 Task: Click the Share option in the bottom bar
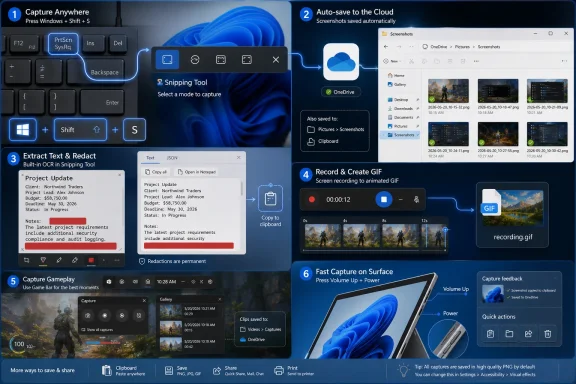[238, 370]
